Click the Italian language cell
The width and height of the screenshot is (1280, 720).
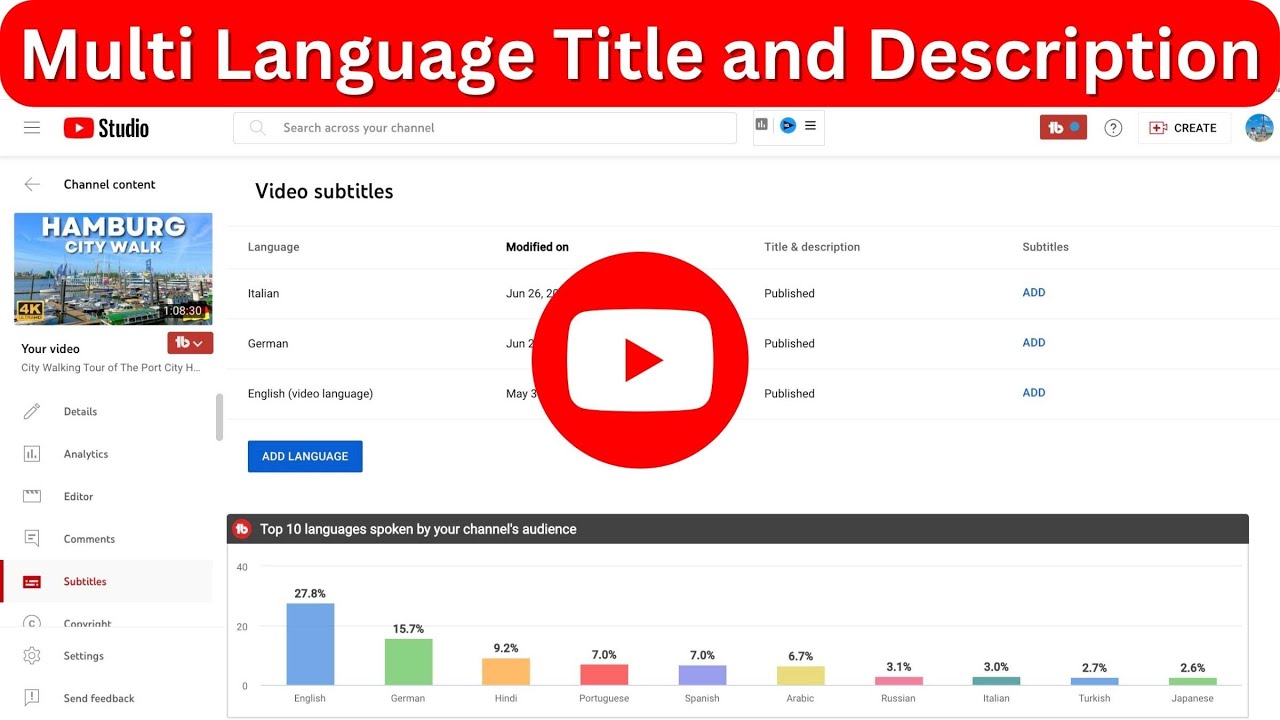tap(264, 293)
